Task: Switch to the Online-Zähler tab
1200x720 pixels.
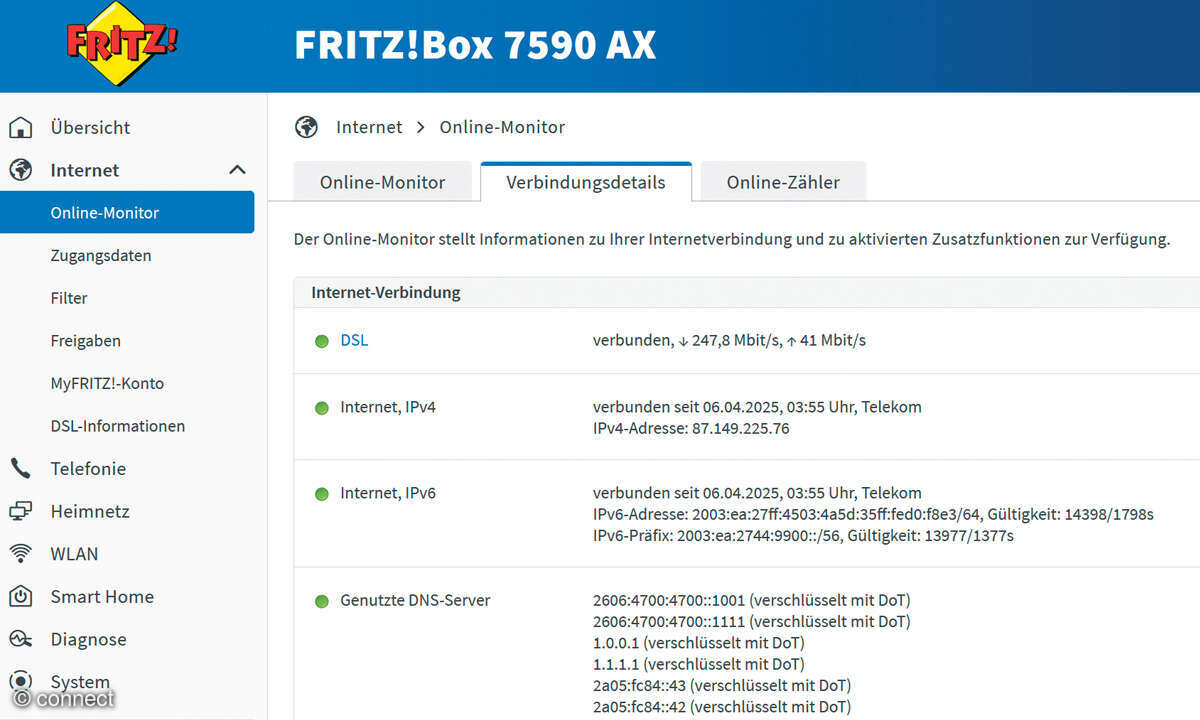Action: coord(783,182)
